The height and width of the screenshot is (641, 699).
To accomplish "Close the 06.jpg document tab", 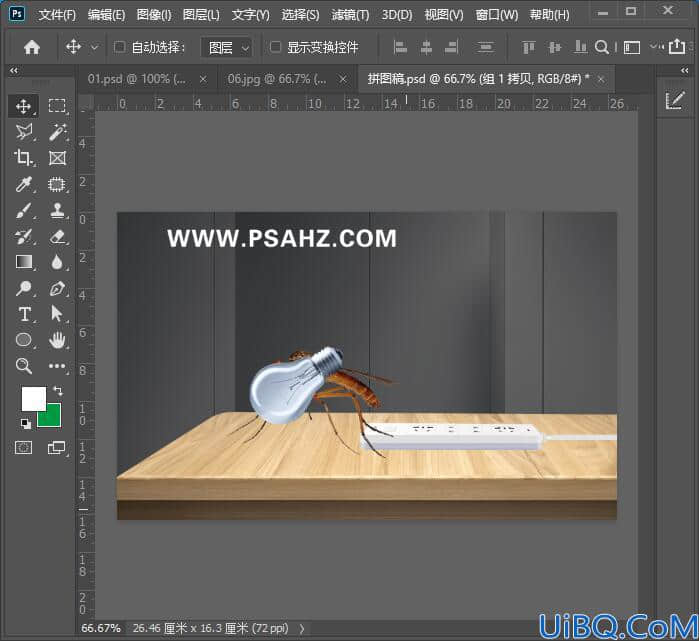I will click(342, 79).
